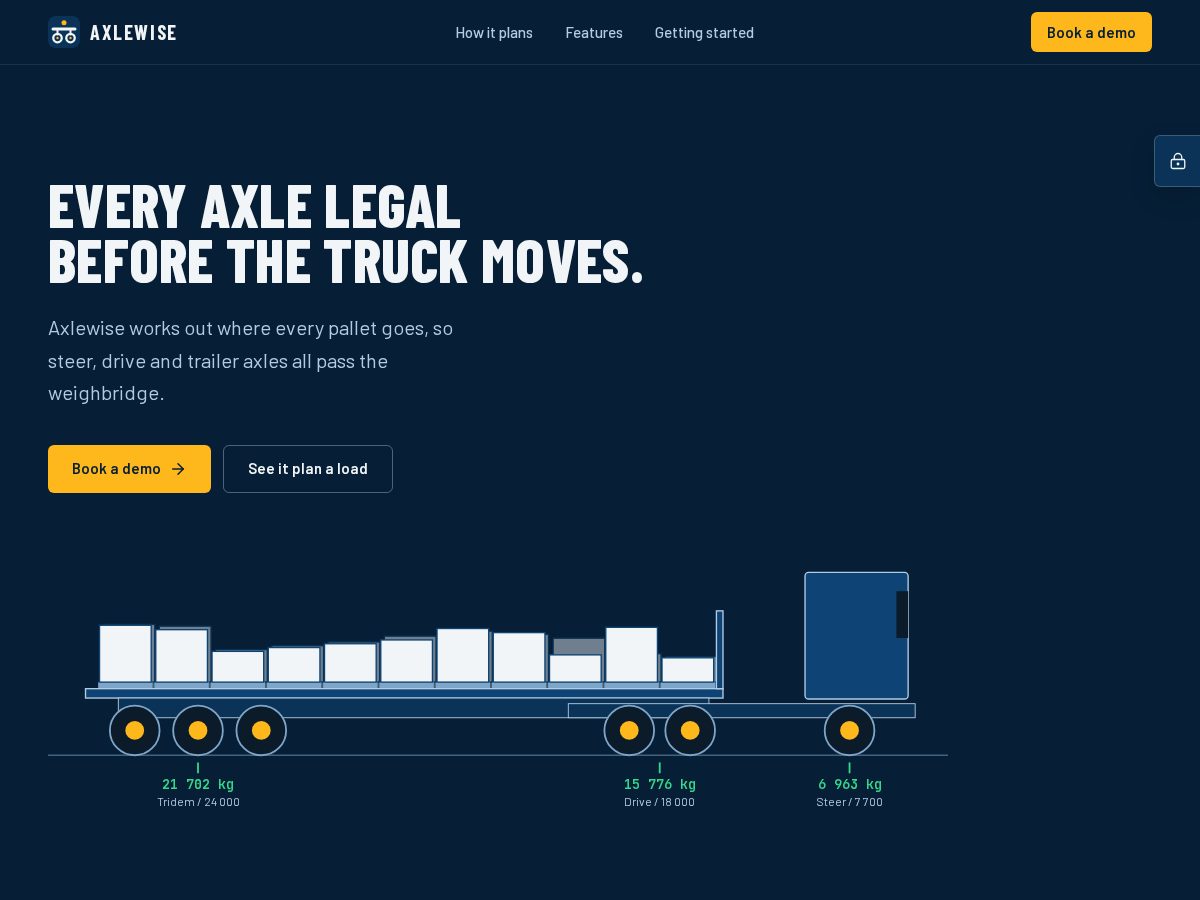Select the Tridem / 24 000 label
Screen dimensions: 1200x900
[198, 802]
